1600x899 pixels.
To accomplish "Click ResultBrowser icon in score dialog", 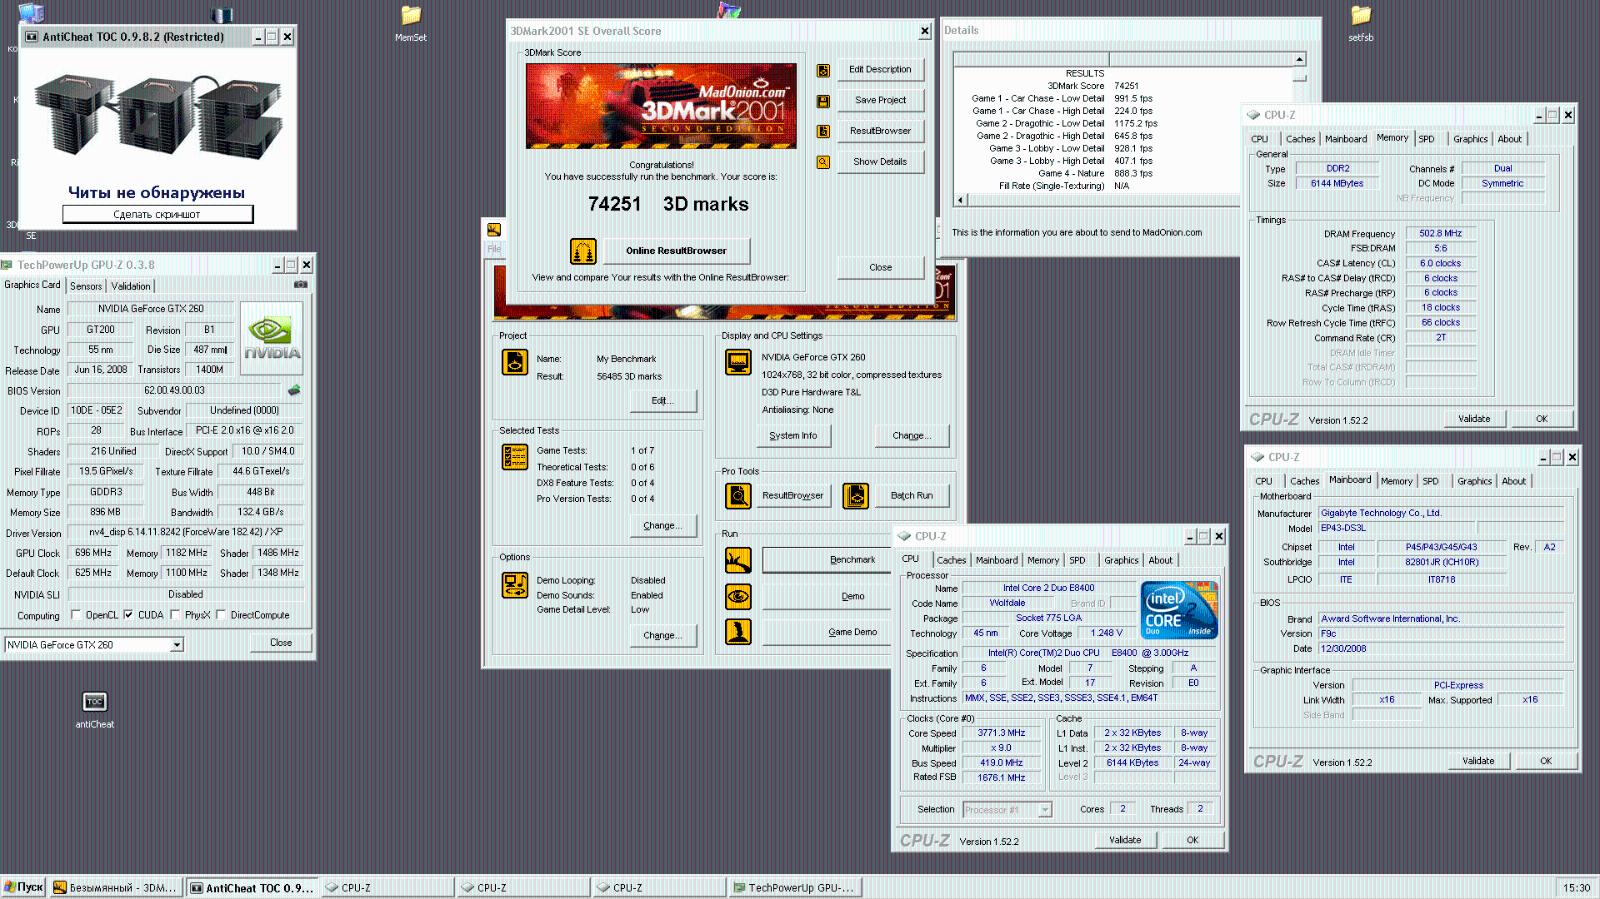I will (x=823, y=131).
